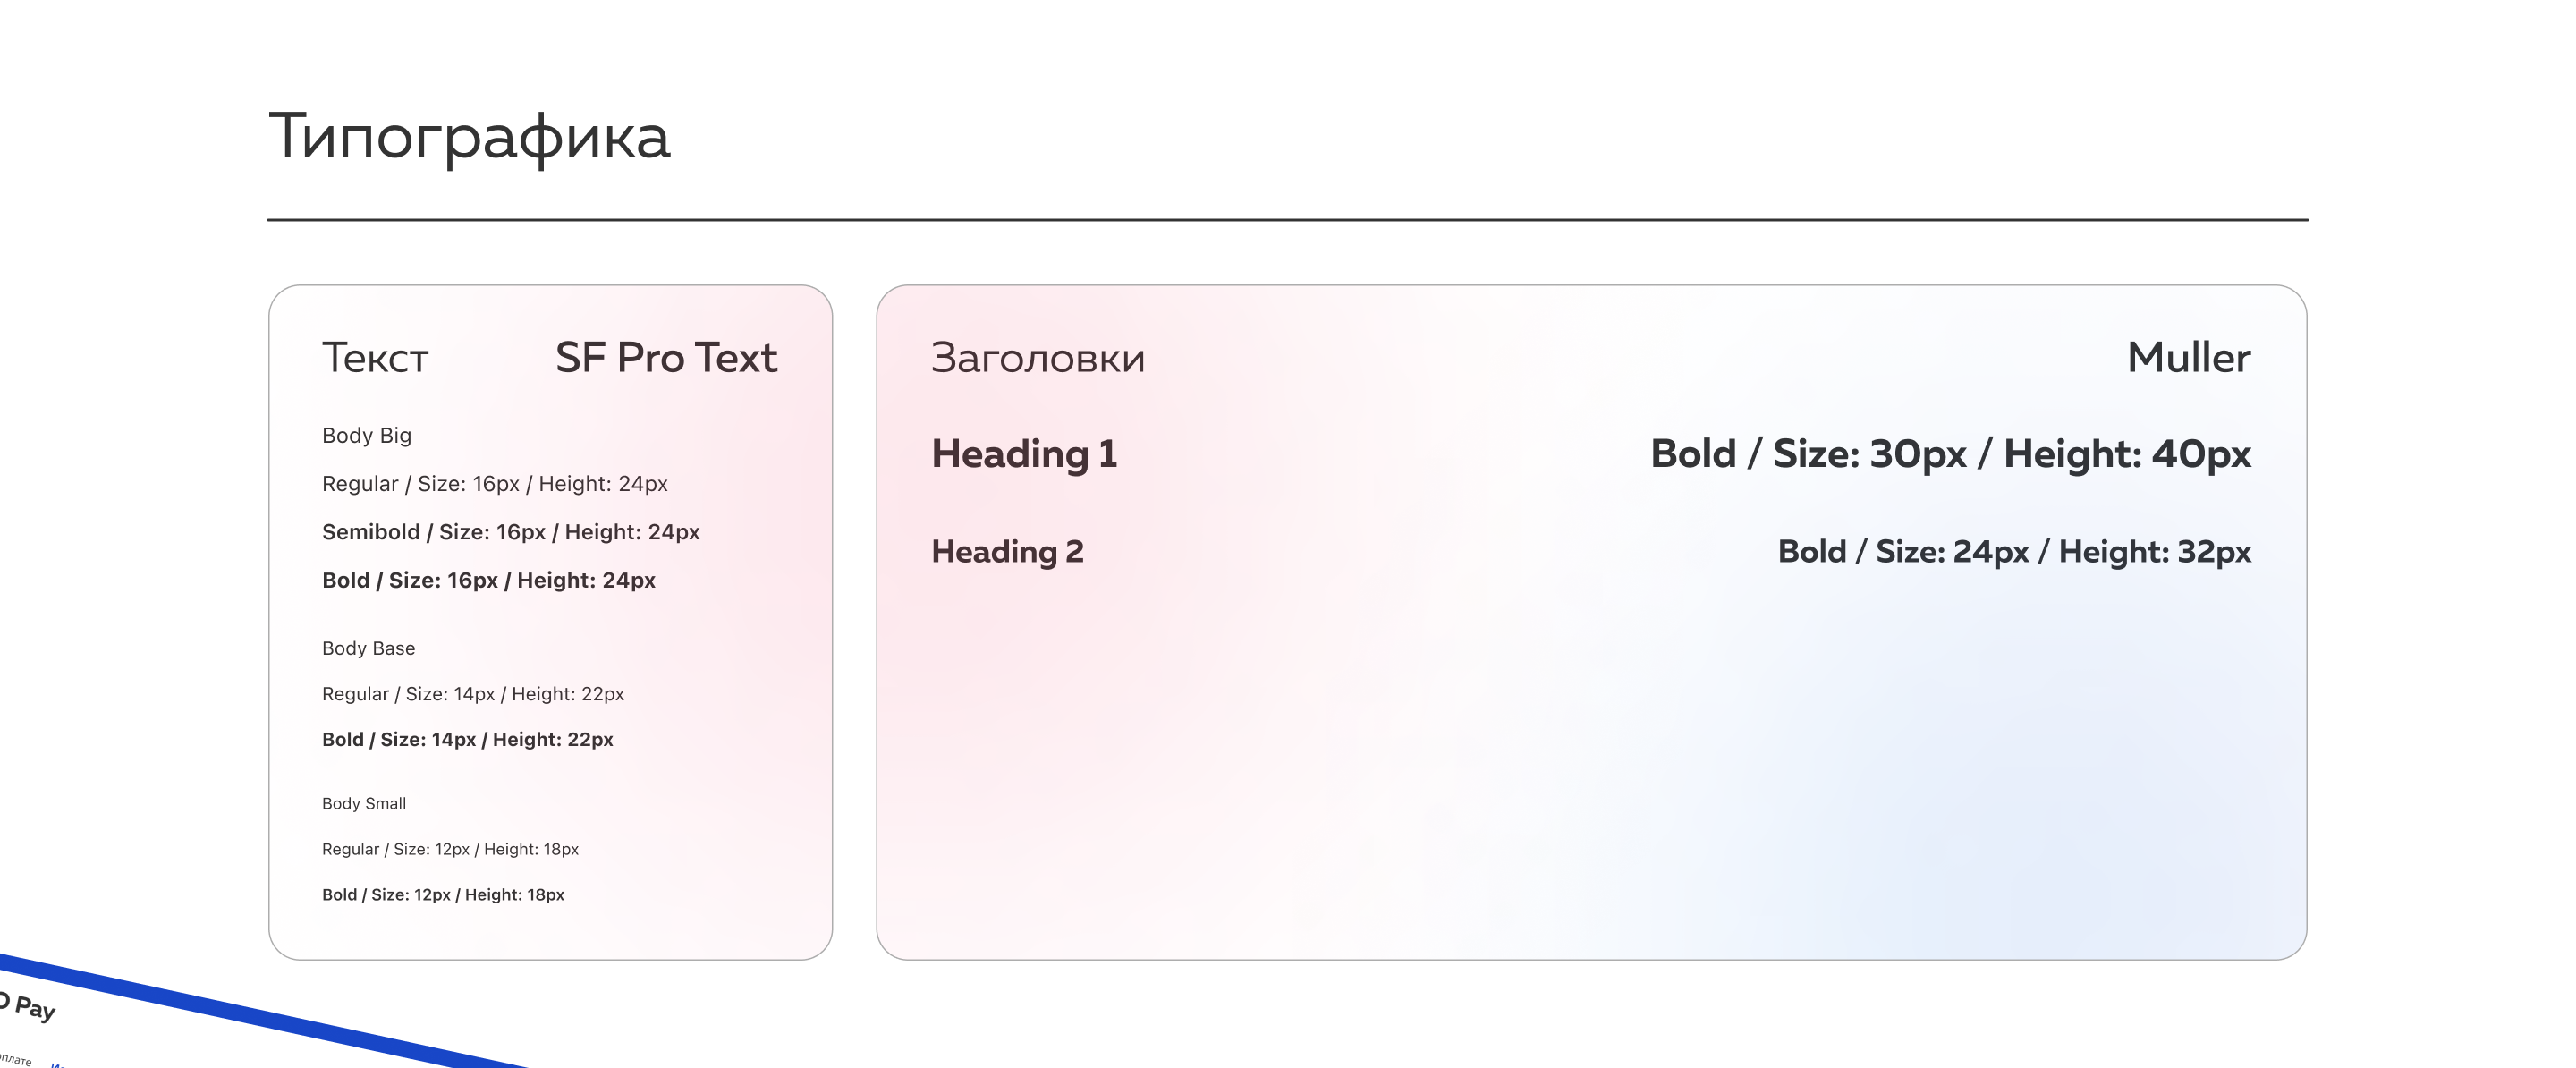Select the "Heading 2" sample text
Image resolution: width=2576 pixels, height=1068 pixels.
pos(1007,551)
